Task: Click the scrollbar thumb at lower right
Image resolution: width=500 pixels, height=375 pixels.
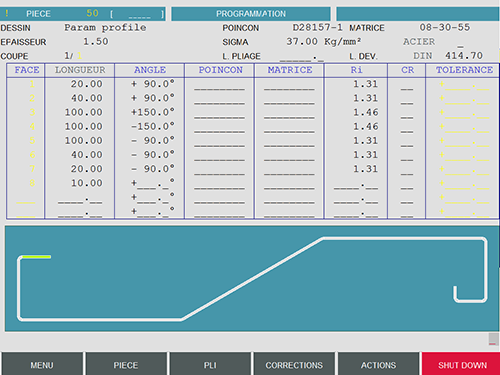Action: (x=494, y=338)
